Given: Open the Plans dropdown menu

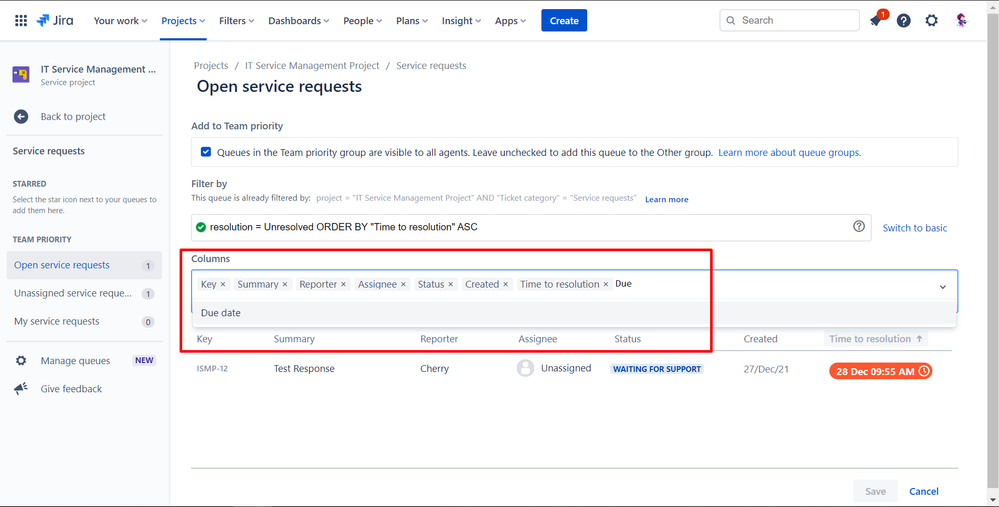Looking at the screenshot, I should [x=412, y=20].
